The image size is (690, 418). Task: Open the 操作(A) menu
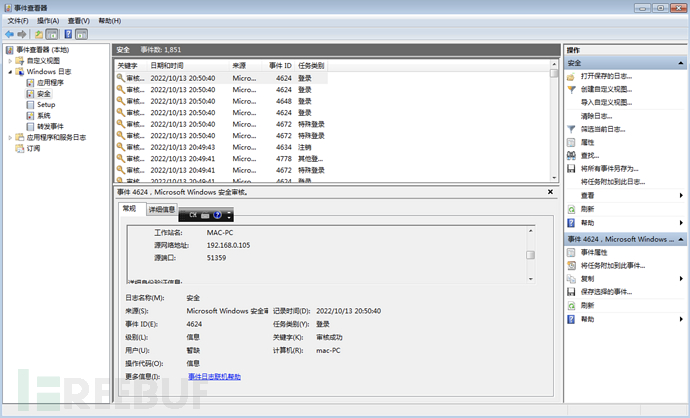click(48, 21)
